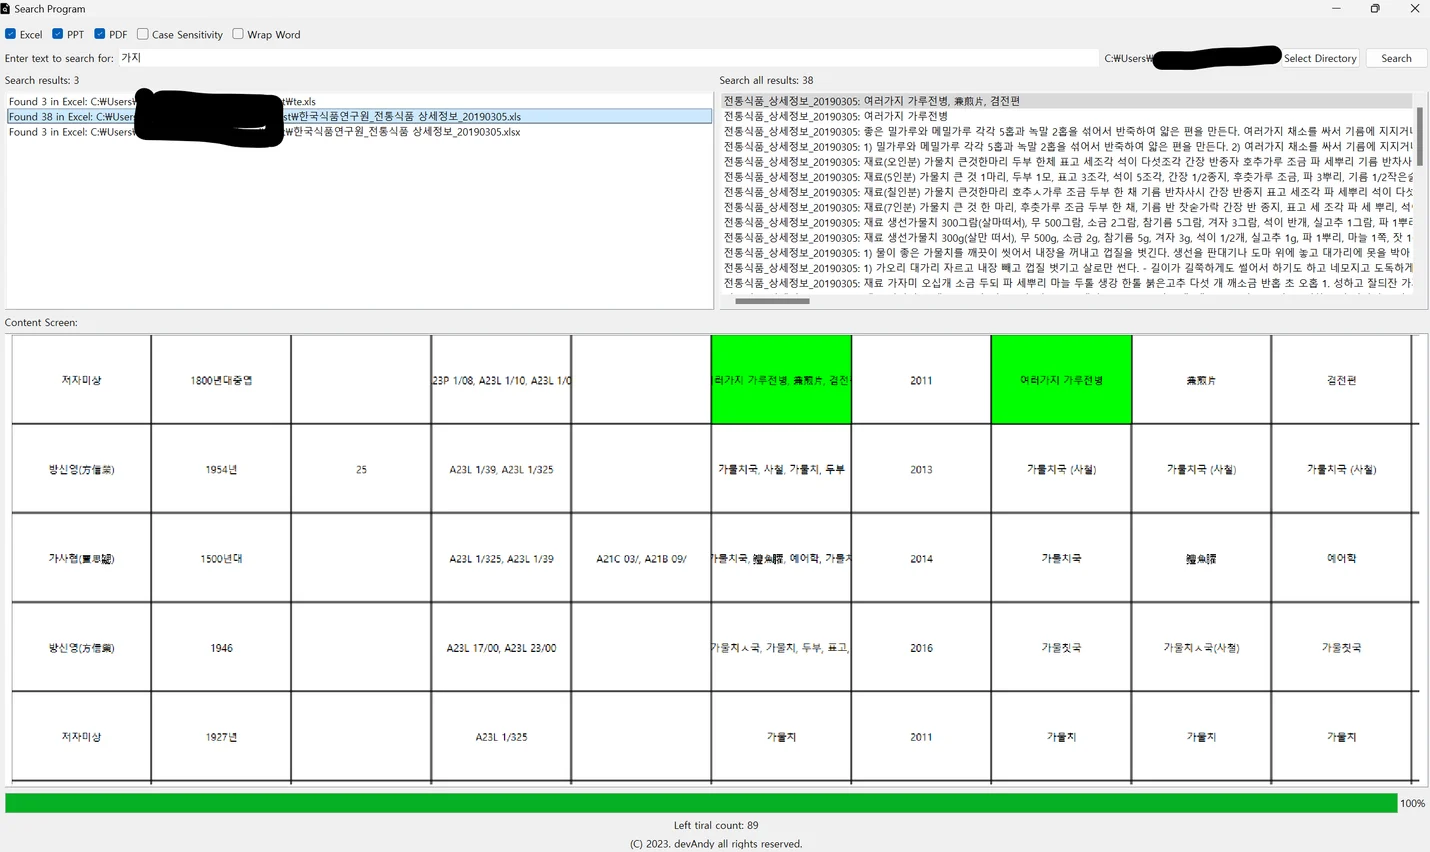Minimize the Search Program window
Viewport: 1430px width, 852px height.
(x=1336, y=8)
